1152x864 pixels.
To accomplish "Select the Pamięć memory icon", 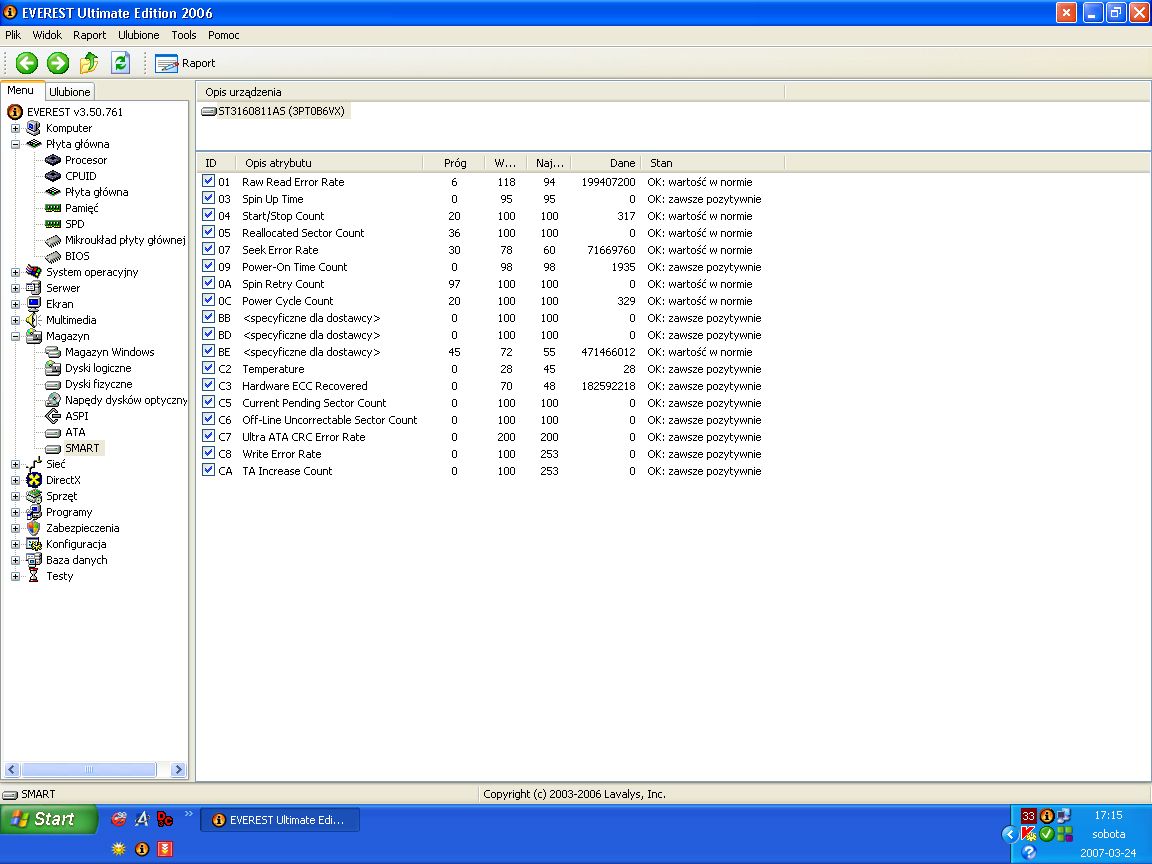I will [53, 209].
